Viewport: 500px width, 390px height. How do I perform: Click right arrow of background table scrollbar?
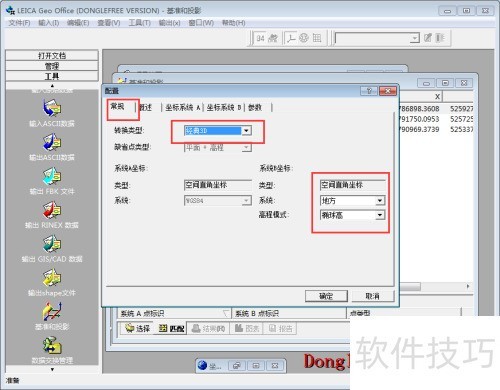click(x=468, y=286)
